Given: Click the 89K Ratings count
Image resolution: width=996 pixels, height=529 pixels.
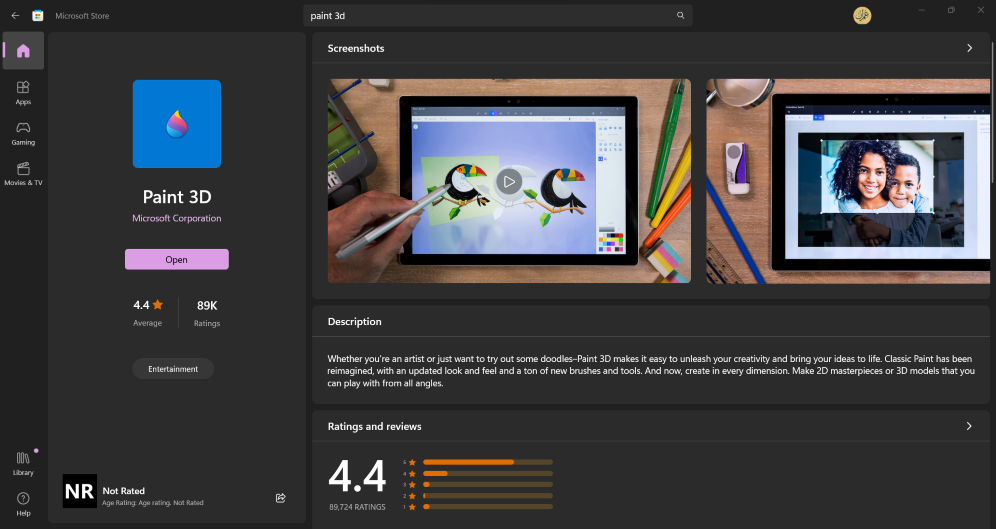Looking at the screenshot, I should [x=207, y=313].
